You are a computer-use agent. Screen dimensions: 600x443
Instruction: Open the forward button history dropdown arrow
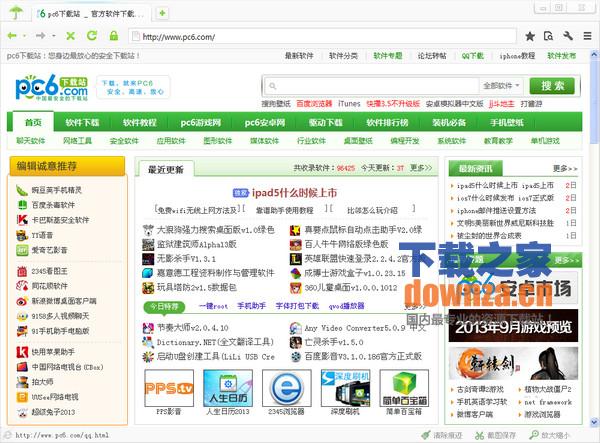[54, 36]
